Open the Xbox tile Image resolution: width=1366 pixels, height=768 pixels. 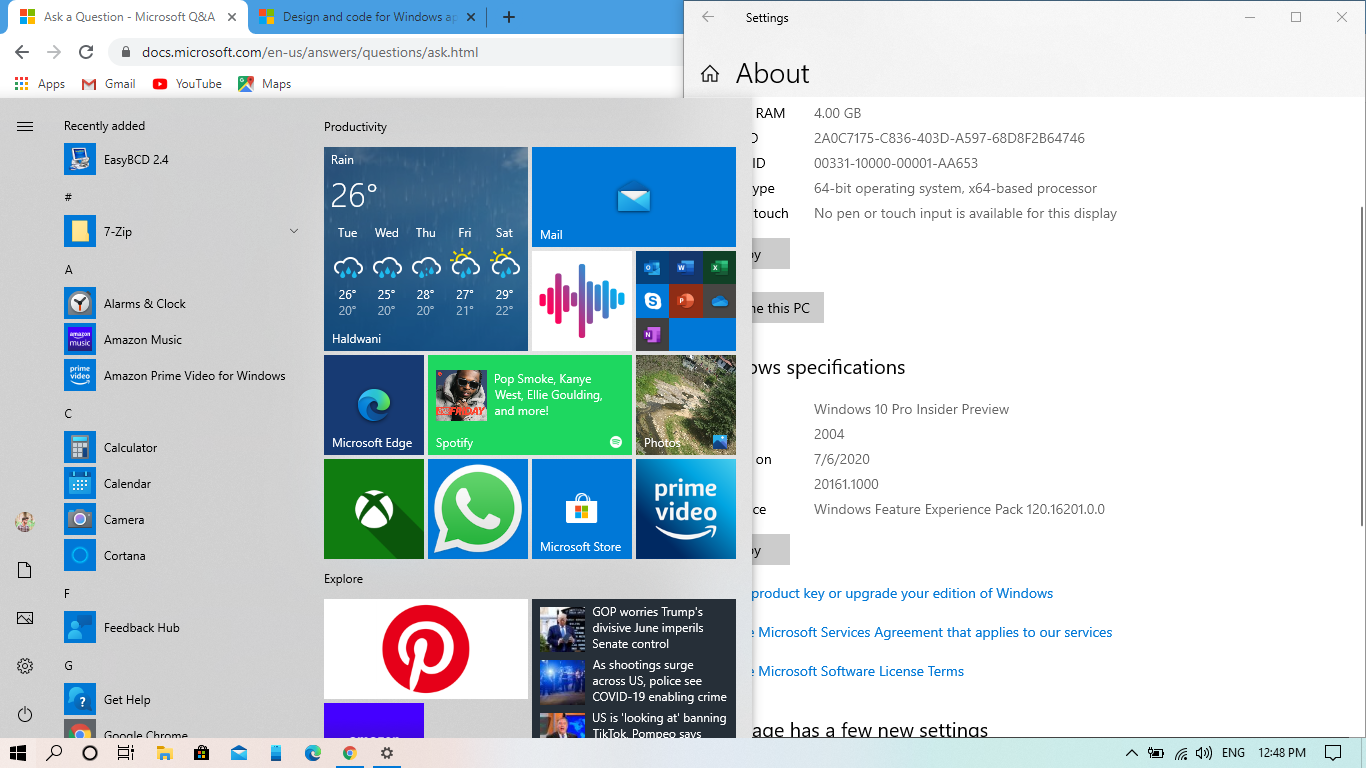374,509
